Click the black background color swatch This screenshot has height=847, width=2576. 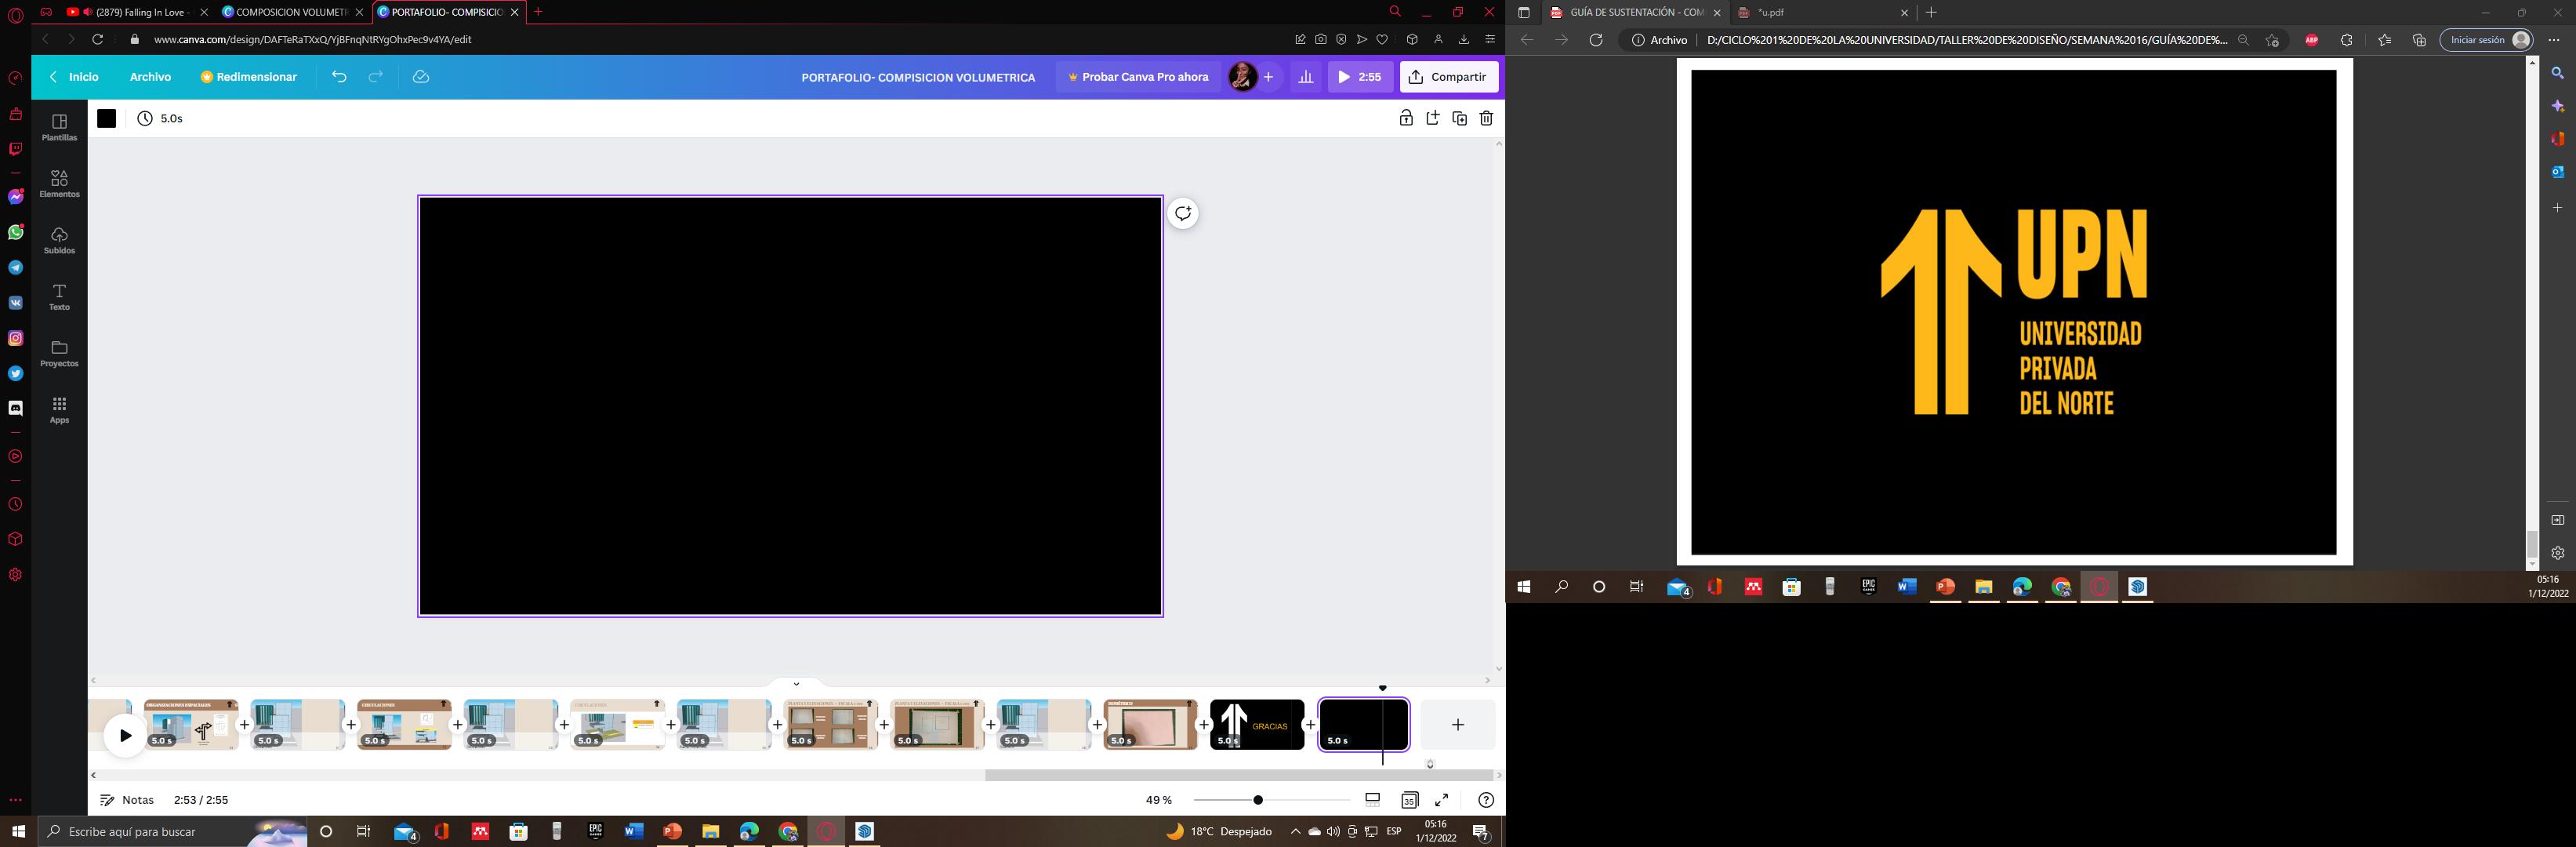[107, 118]
